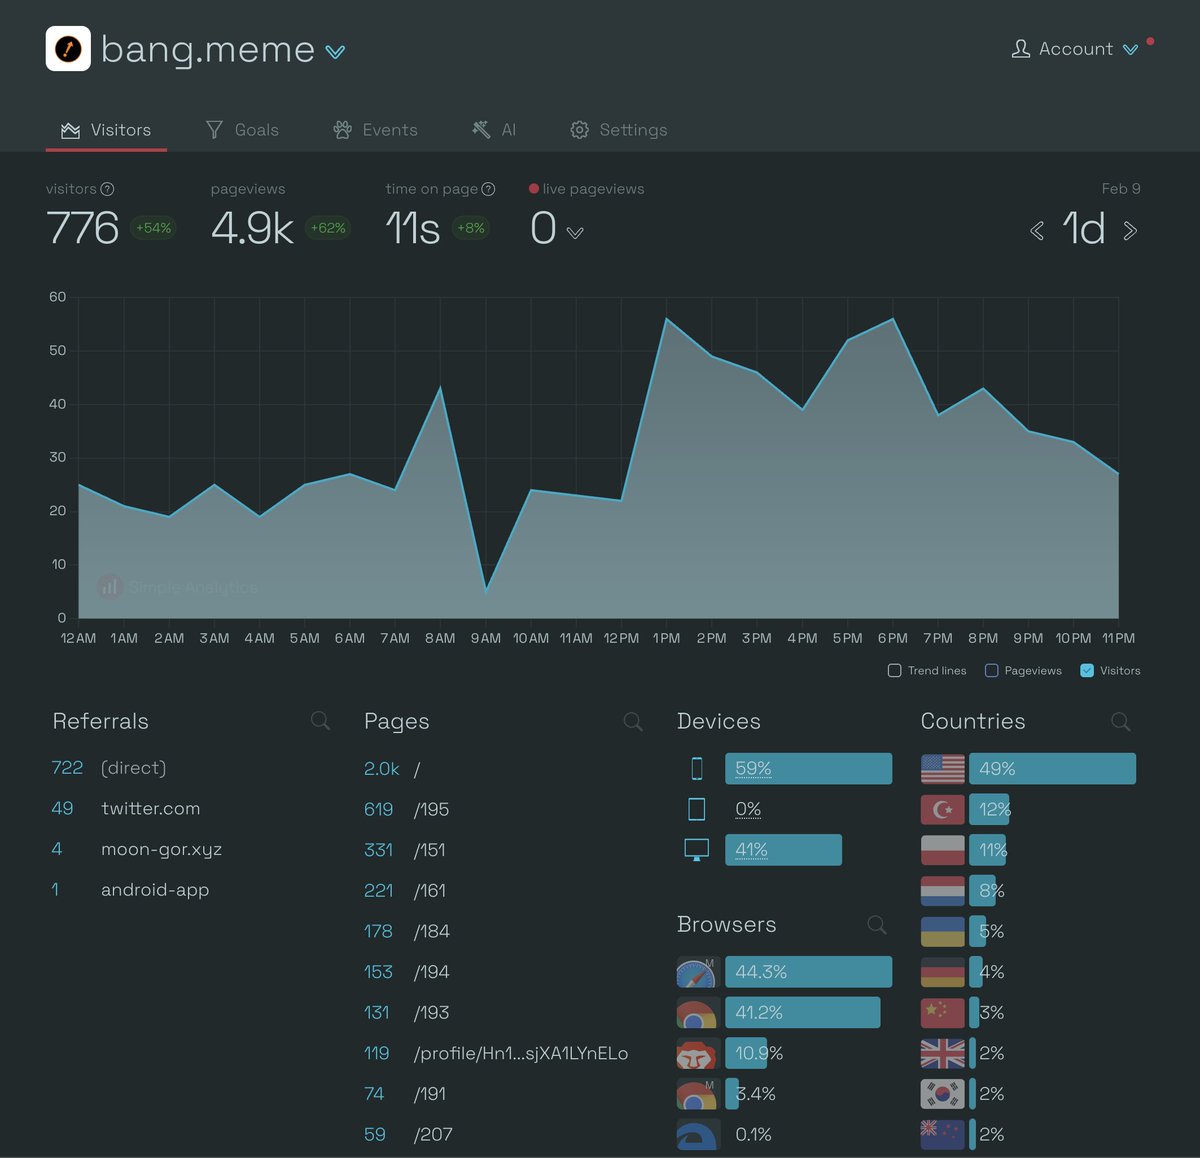Expand the live pageviews dropdown arrow
1200x1158 pixels.
[x=575, y=233]
